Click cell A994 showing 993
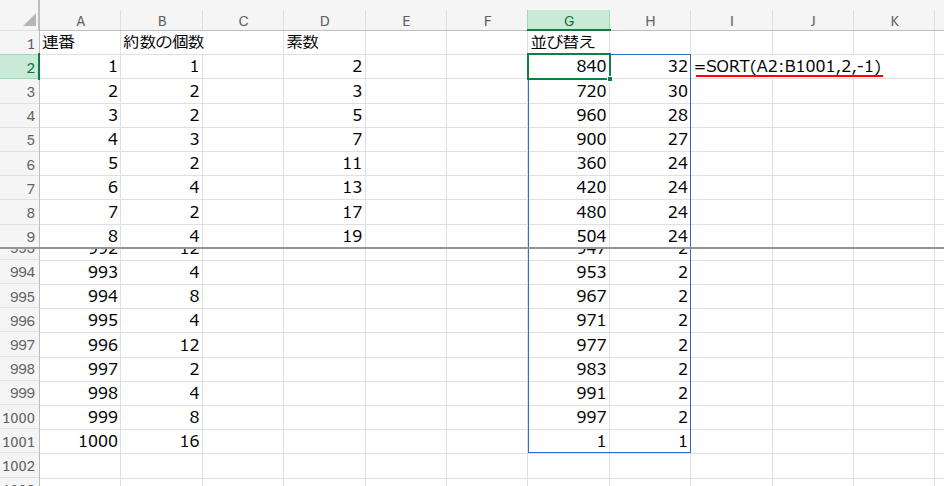 (80, 272)
